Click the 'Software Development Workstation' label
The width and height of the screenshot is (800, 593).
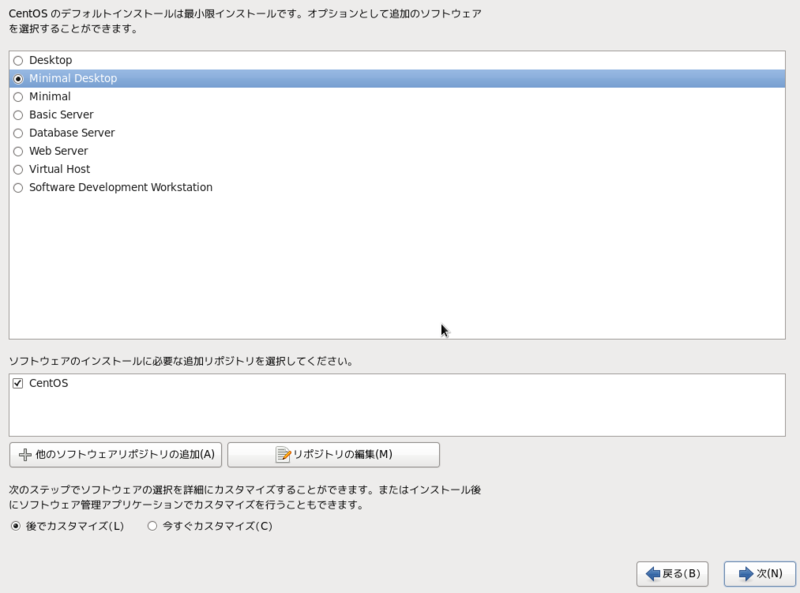point(120,187)
